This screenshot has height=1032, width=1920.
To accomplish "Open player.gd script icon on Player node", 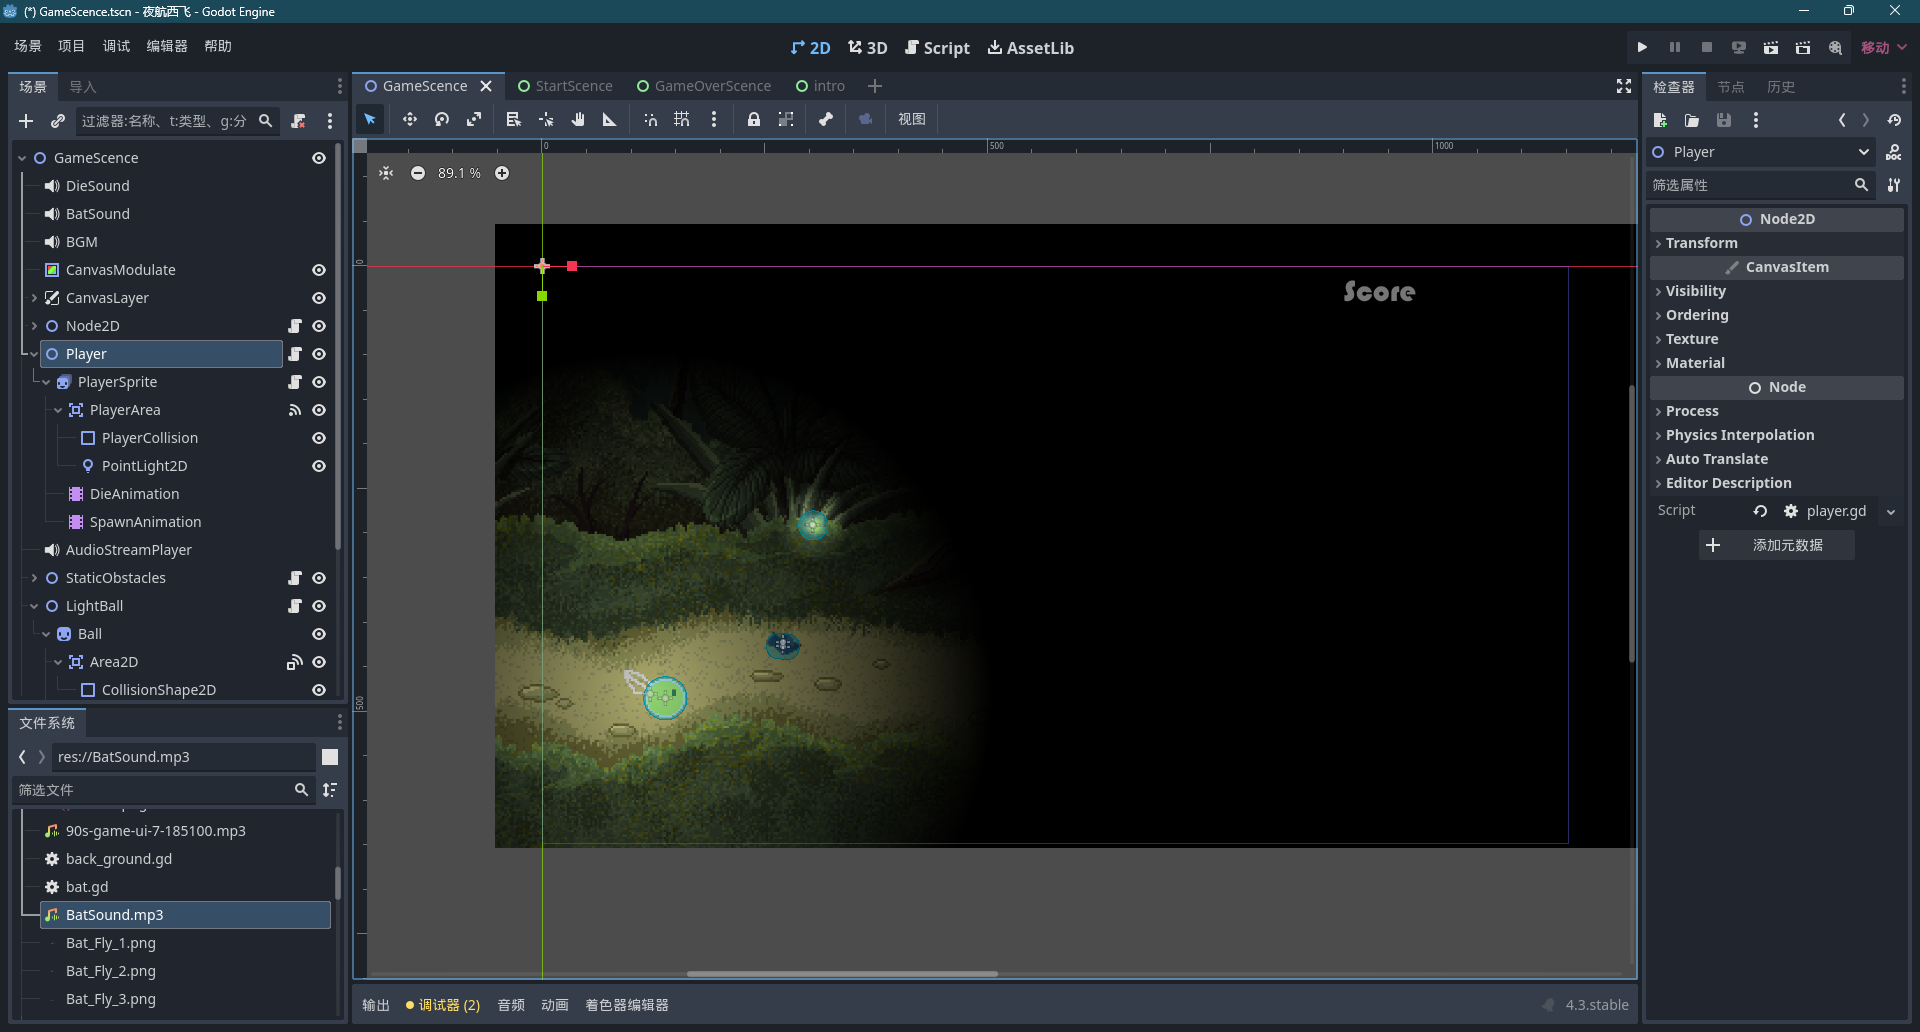I will pyautogui.click(x=295, y=354).
